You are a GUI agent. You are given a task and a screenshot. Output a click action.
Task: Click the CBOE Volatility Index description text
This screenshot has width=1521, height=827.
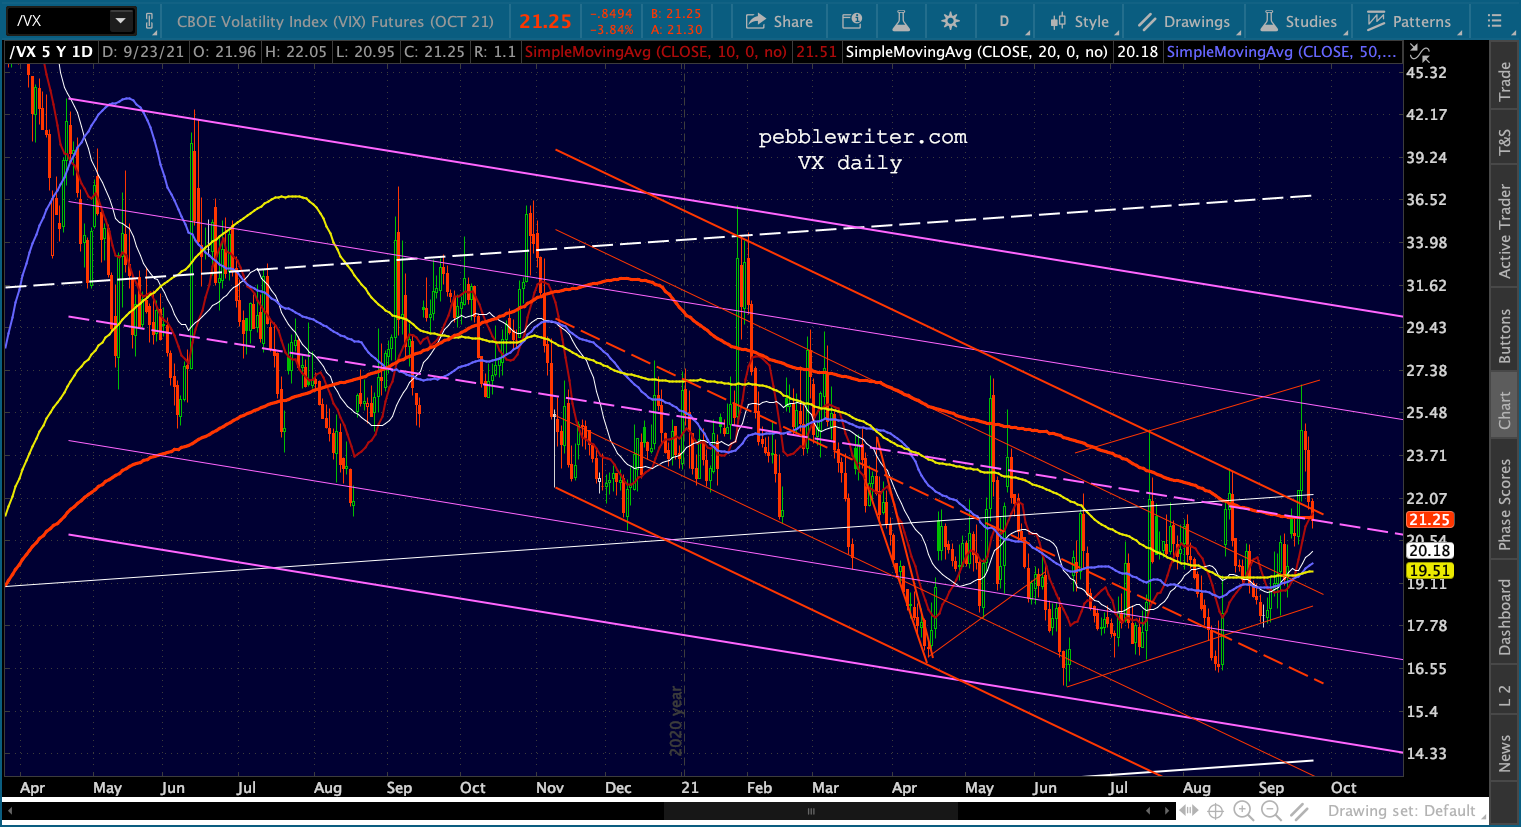pos(337,21)
